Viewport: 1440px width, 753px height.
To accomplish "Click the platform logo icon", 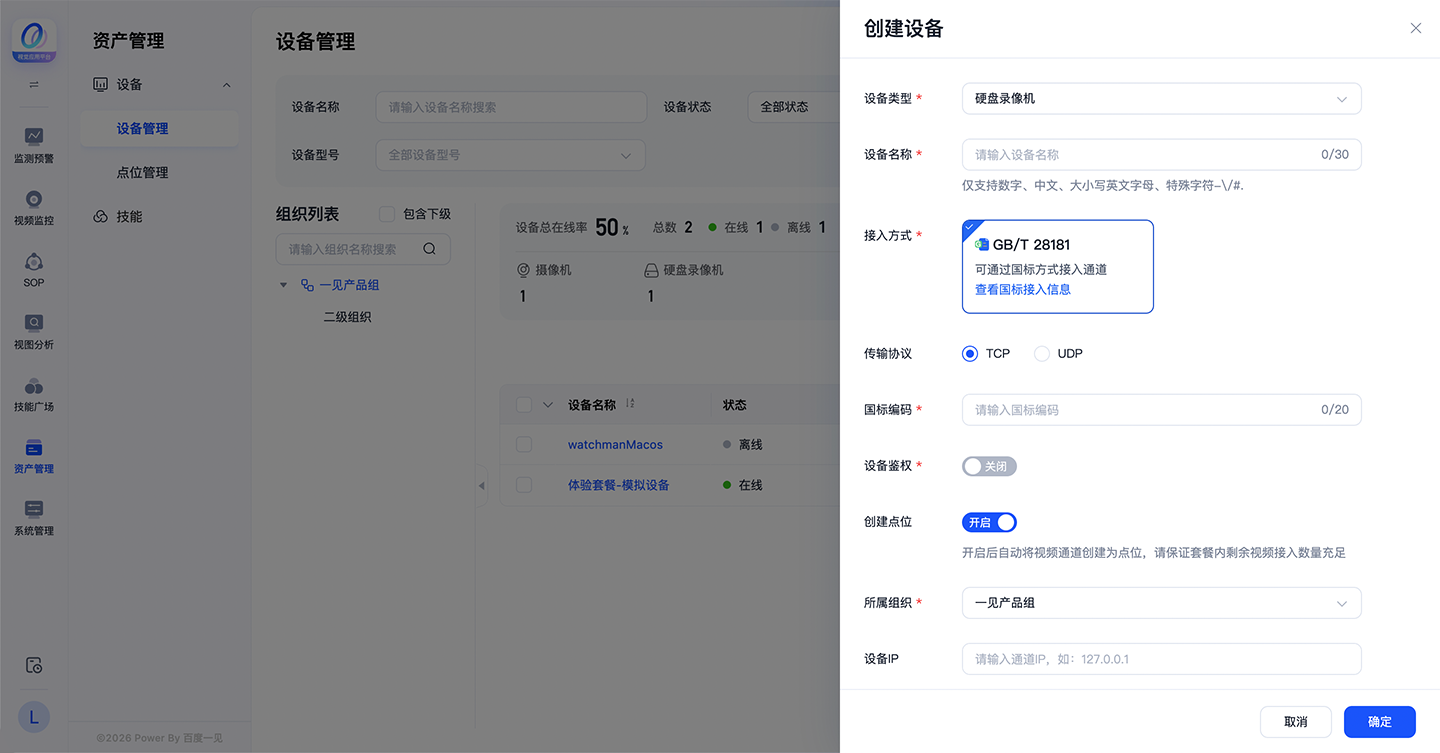I will 34,42.
